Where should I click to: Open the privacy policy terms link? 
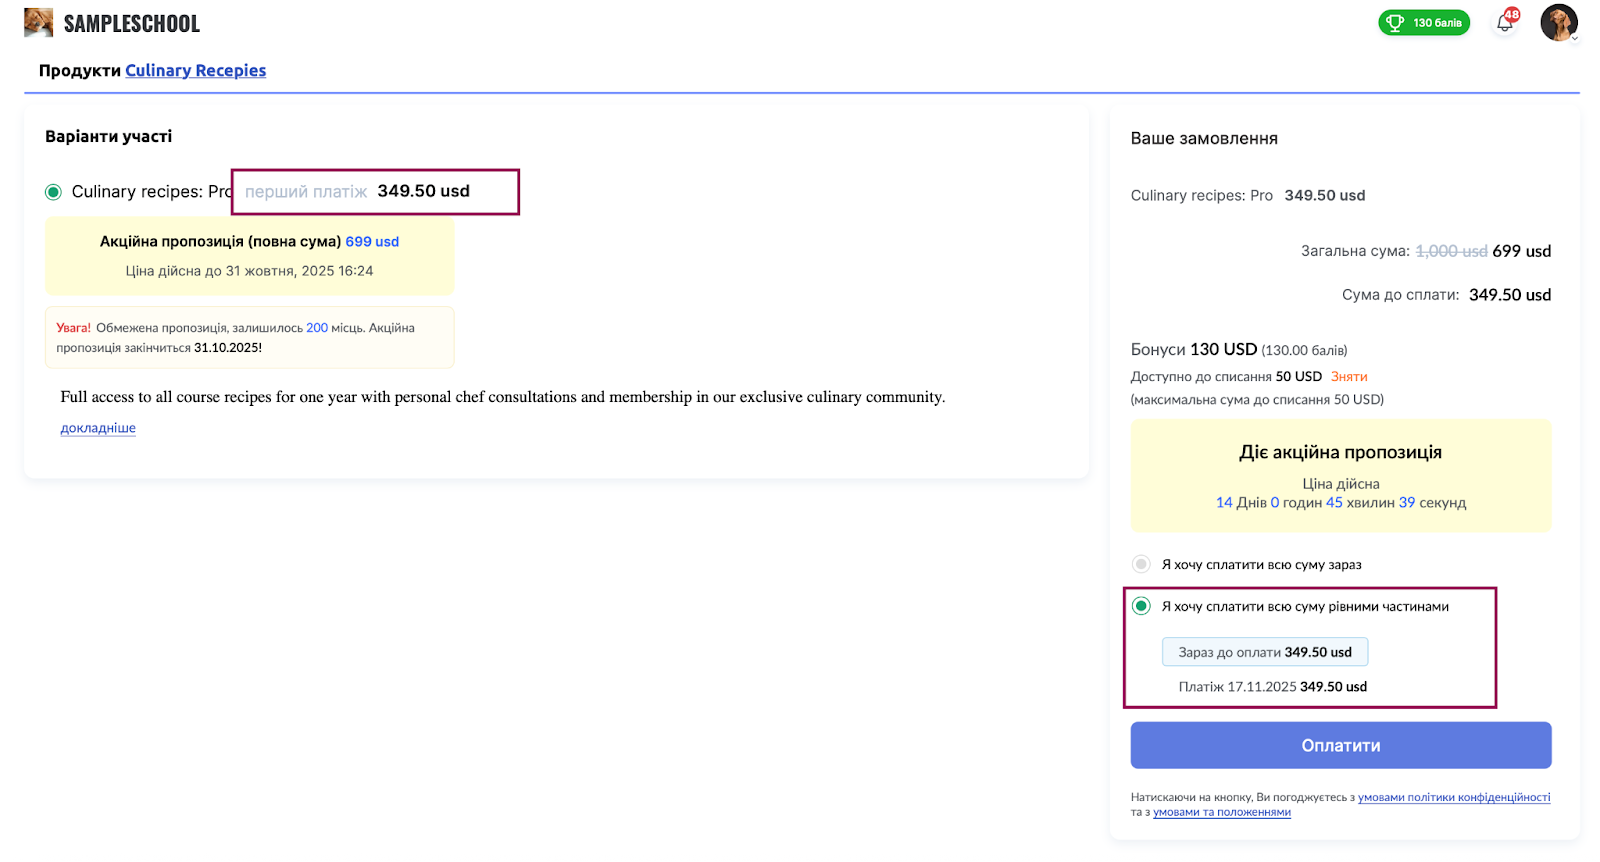pos(1453,797)
